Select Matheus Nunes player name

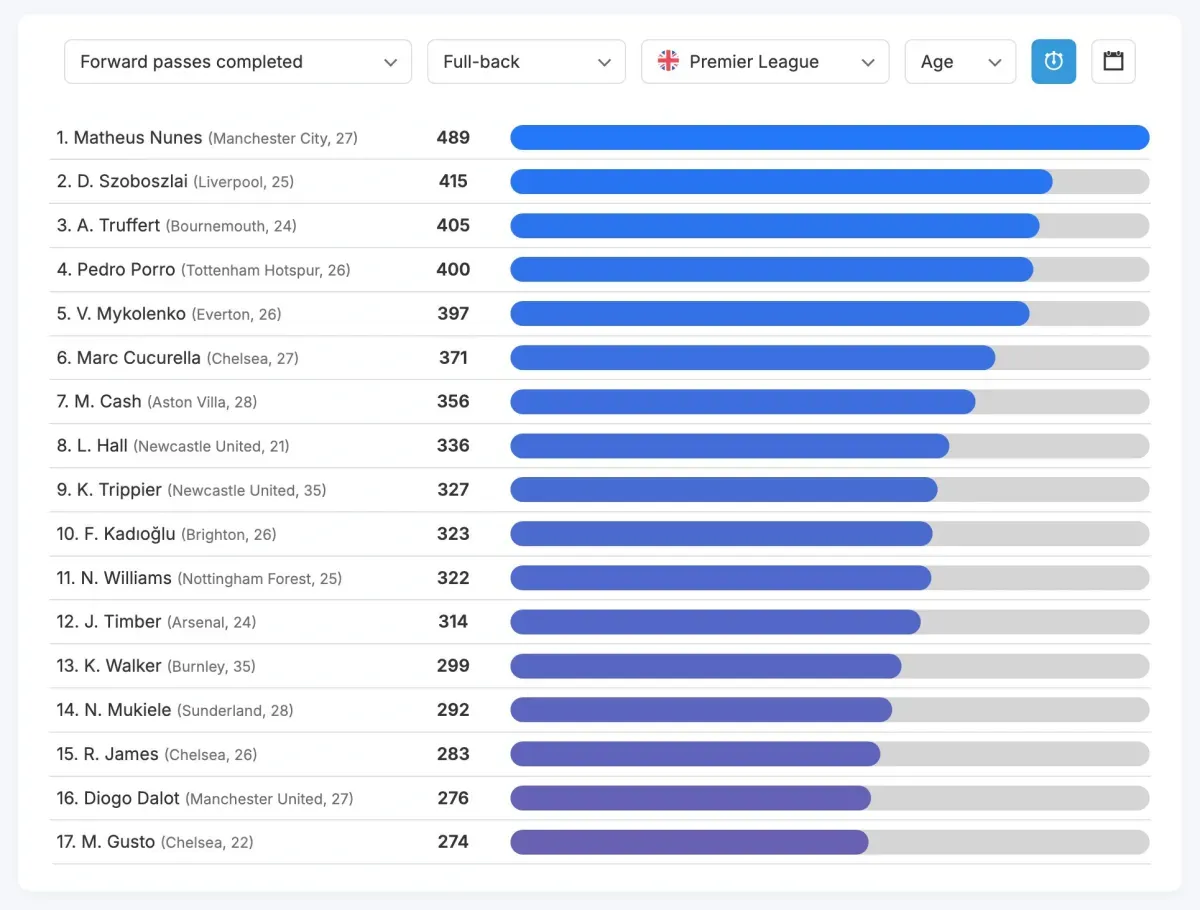tap(138, 138)
